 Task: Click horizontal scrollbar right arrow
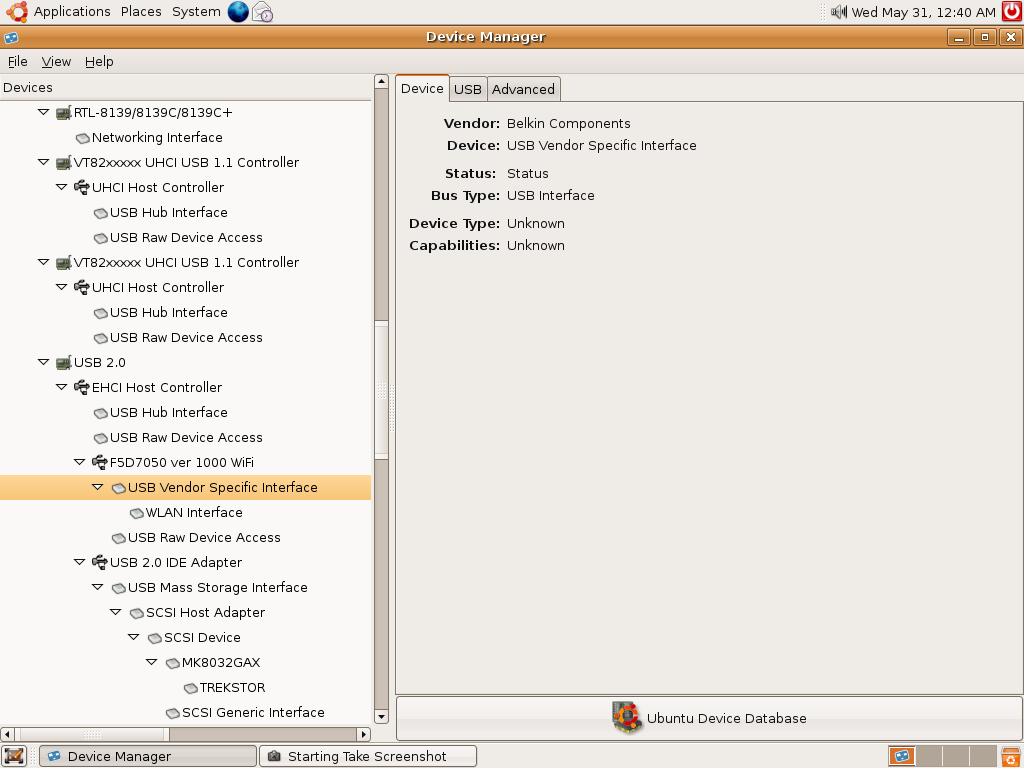364,734
